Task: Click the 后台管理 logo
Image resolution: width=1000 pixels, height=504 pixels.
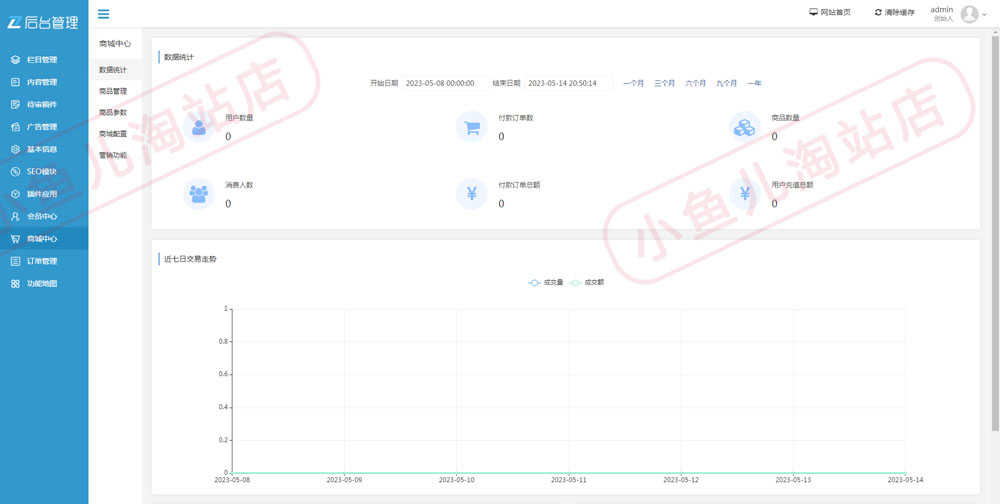Action: click(43, 22)
